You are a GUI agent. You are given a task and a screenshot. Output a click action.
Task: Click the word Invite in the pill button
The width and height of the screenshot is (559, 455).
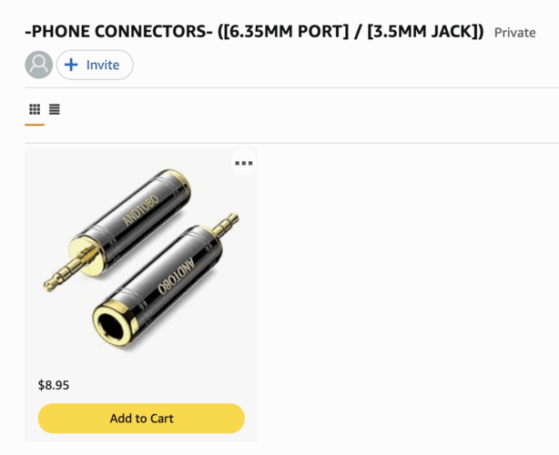click(103, 65)
